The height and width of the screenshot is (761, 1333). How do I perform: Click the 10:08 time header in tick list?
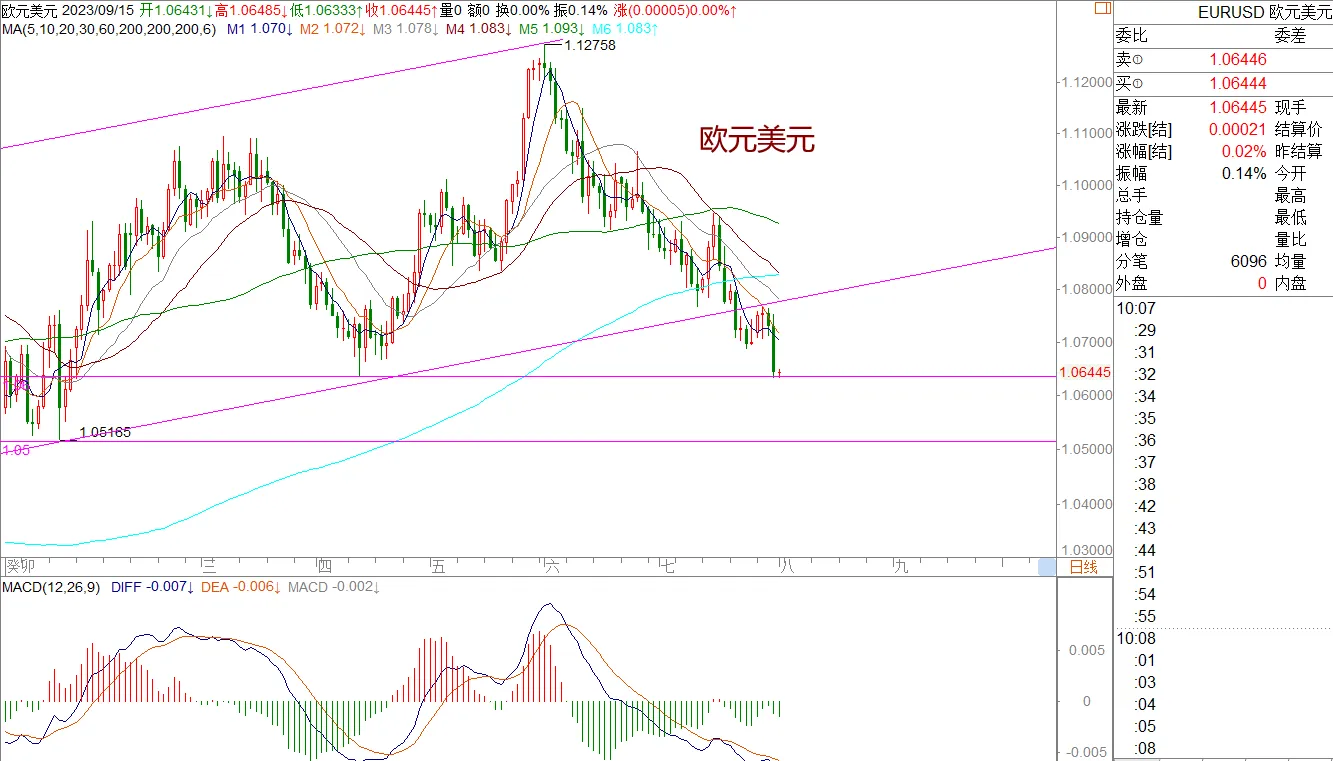(x=1135, y=638)
